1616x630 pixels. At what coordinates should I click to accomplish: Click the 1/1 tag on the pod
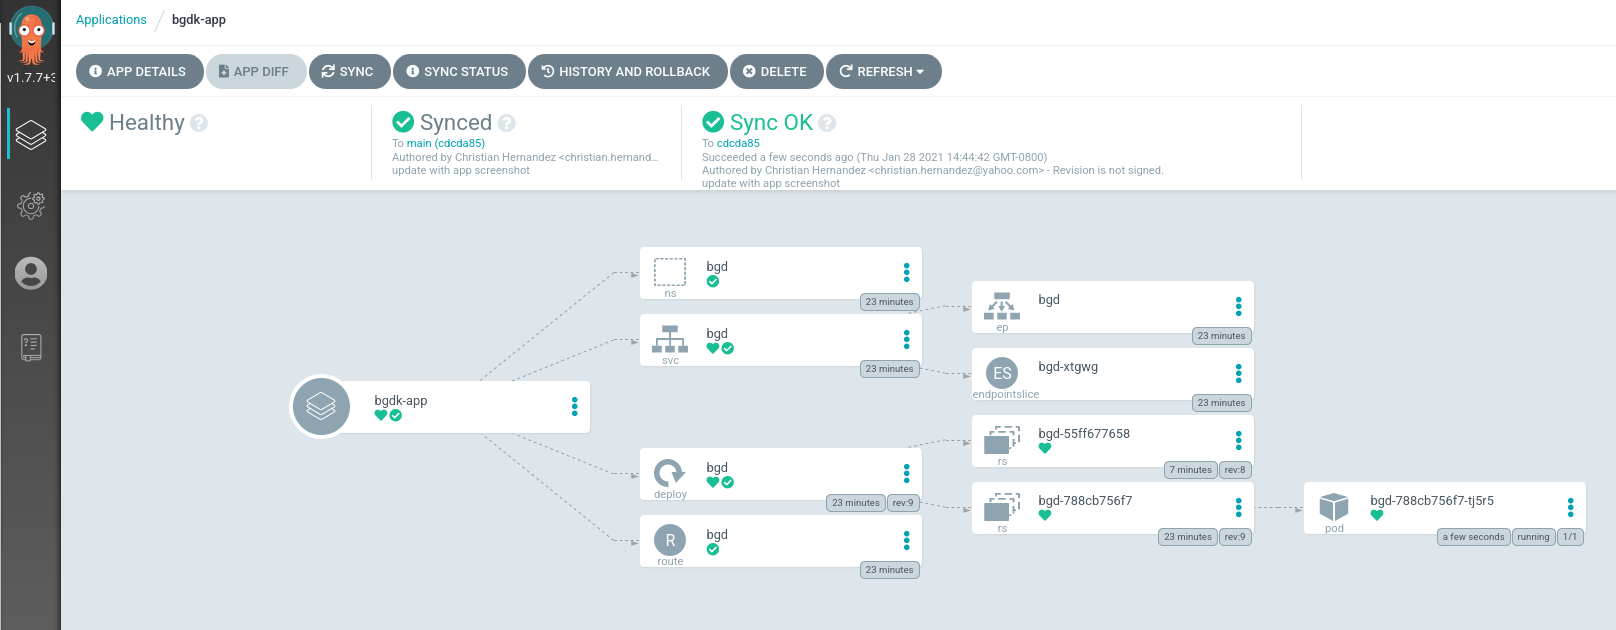tap(1570, 537)
